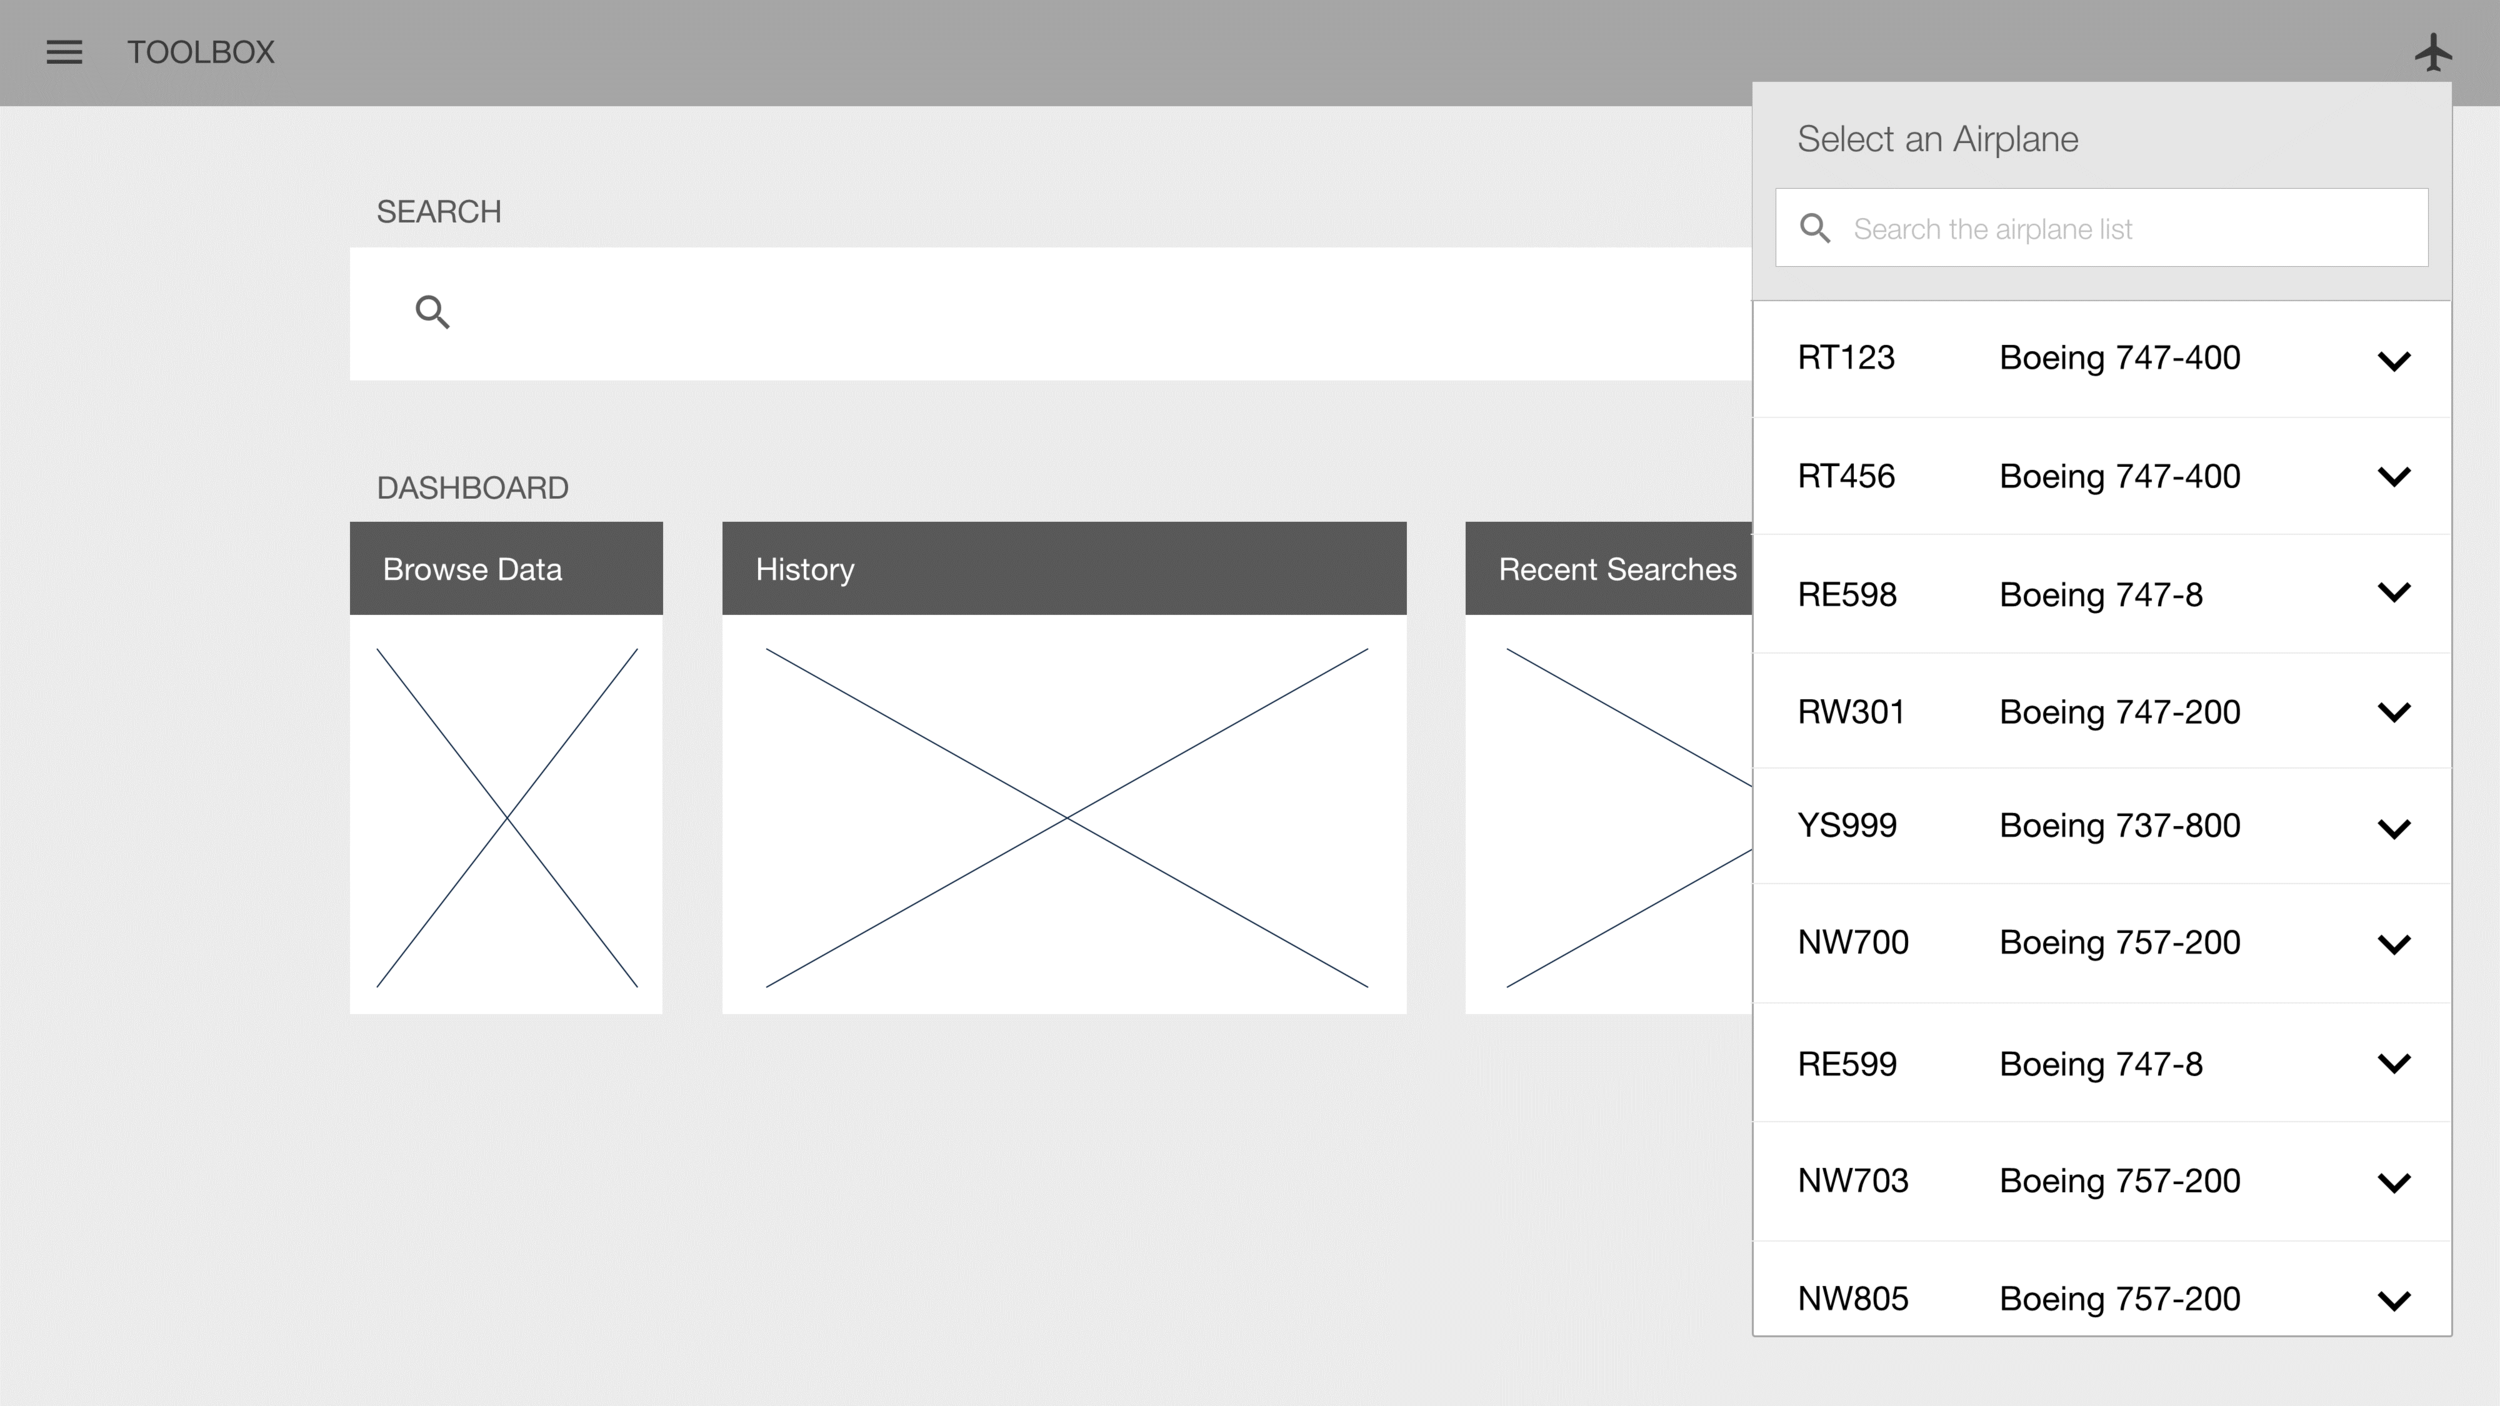Expand the RT123 airplane row
Viewport: 2500px width, 1406px height.
[x=2394, y=361]
